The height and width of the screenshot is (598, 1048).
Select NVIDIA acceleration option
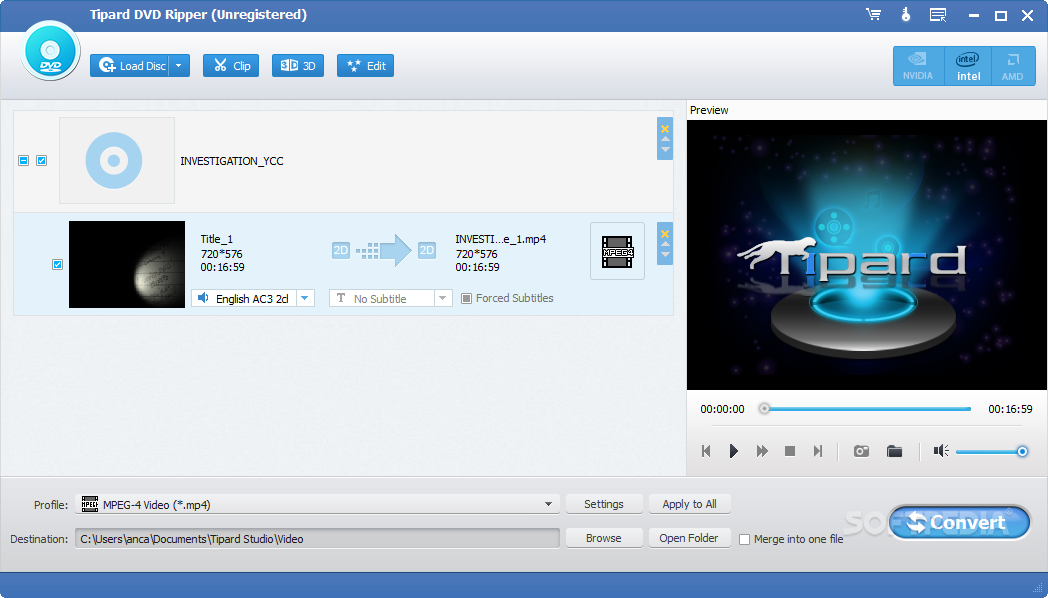[x=918, y=66]
